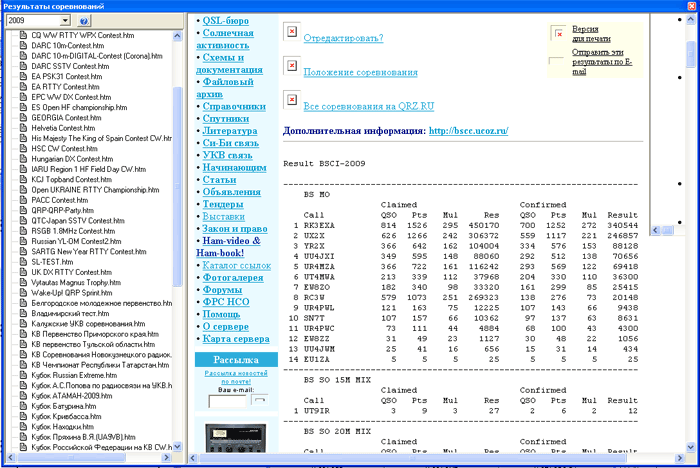Click the file list scroll-up arrow

[x=177, y=36]
